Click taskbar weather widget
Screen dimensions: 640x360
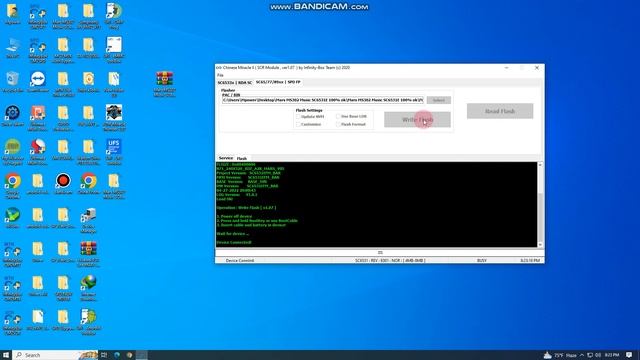click(x=560, y=355)
